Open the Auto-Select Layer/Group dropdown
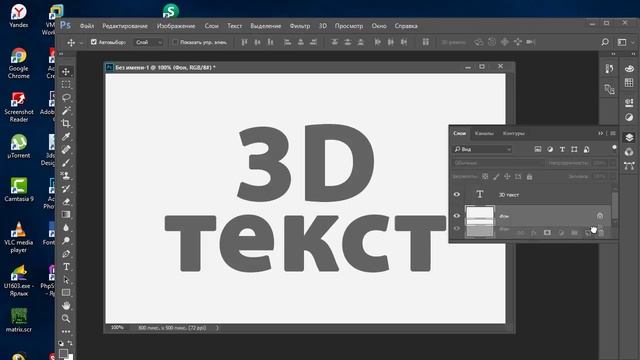Image resolution: width=640 pixels, height=360 pixels. (x=149, y=42)
